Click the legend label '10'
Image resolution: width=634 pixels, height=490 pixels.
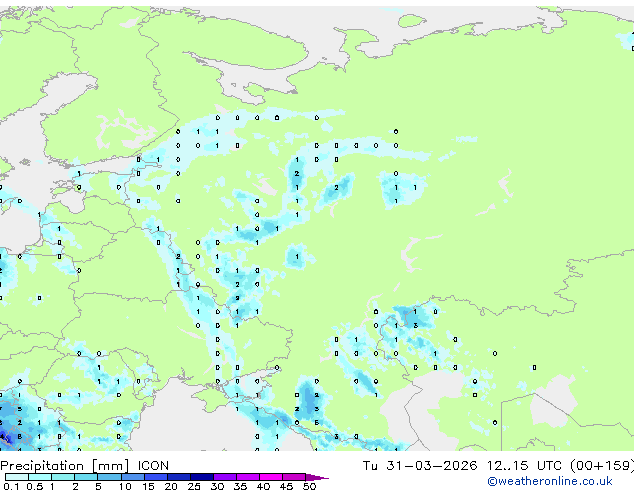[125, 486]
